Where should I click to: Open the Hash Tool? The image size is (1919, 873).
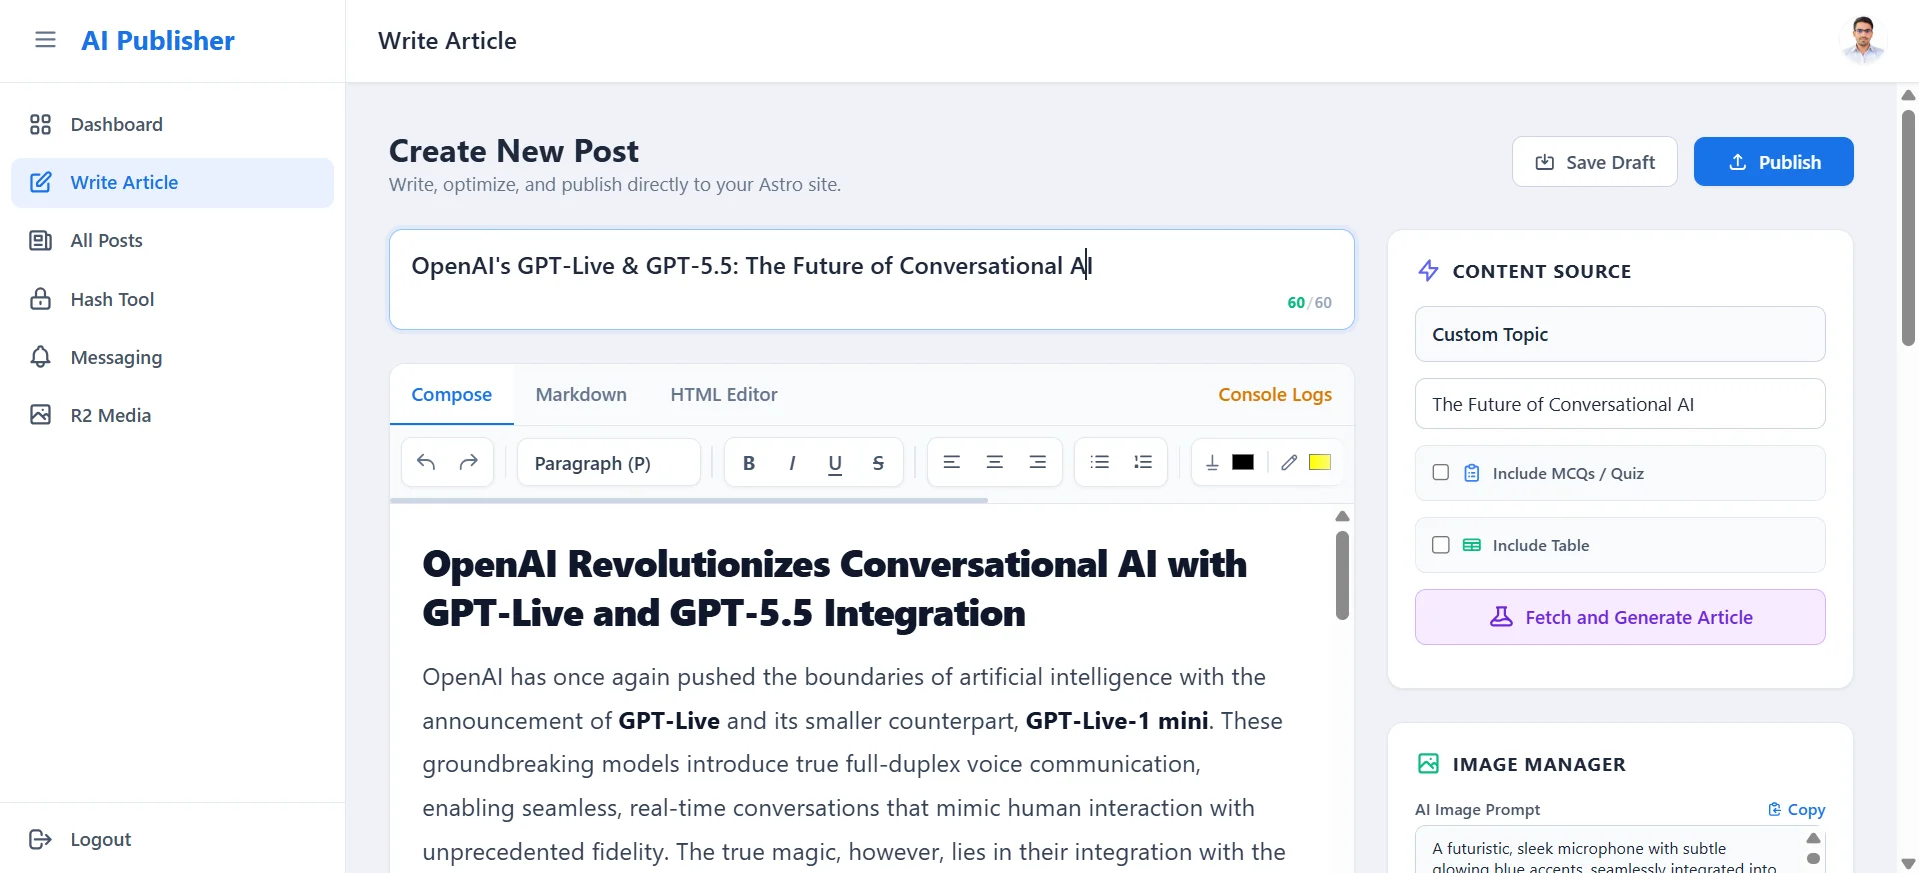172,299
